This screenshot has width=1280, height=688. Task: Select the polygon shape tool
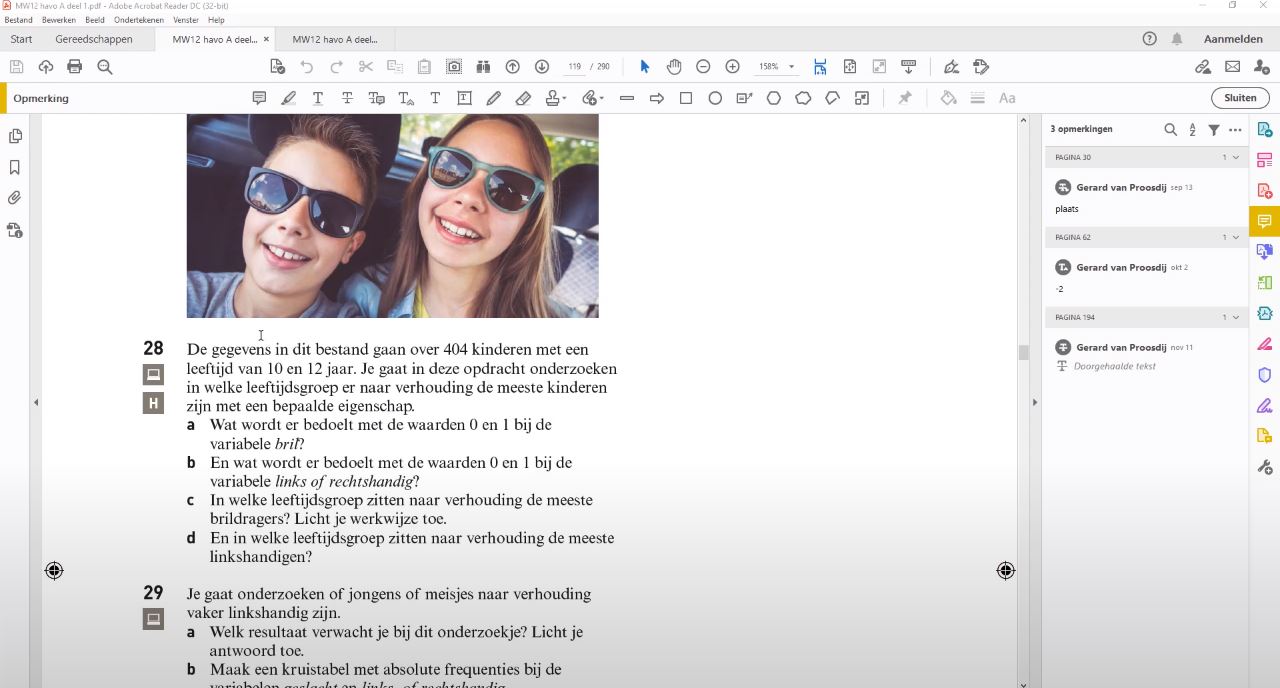pyautogui.click(x=774, y=98)
